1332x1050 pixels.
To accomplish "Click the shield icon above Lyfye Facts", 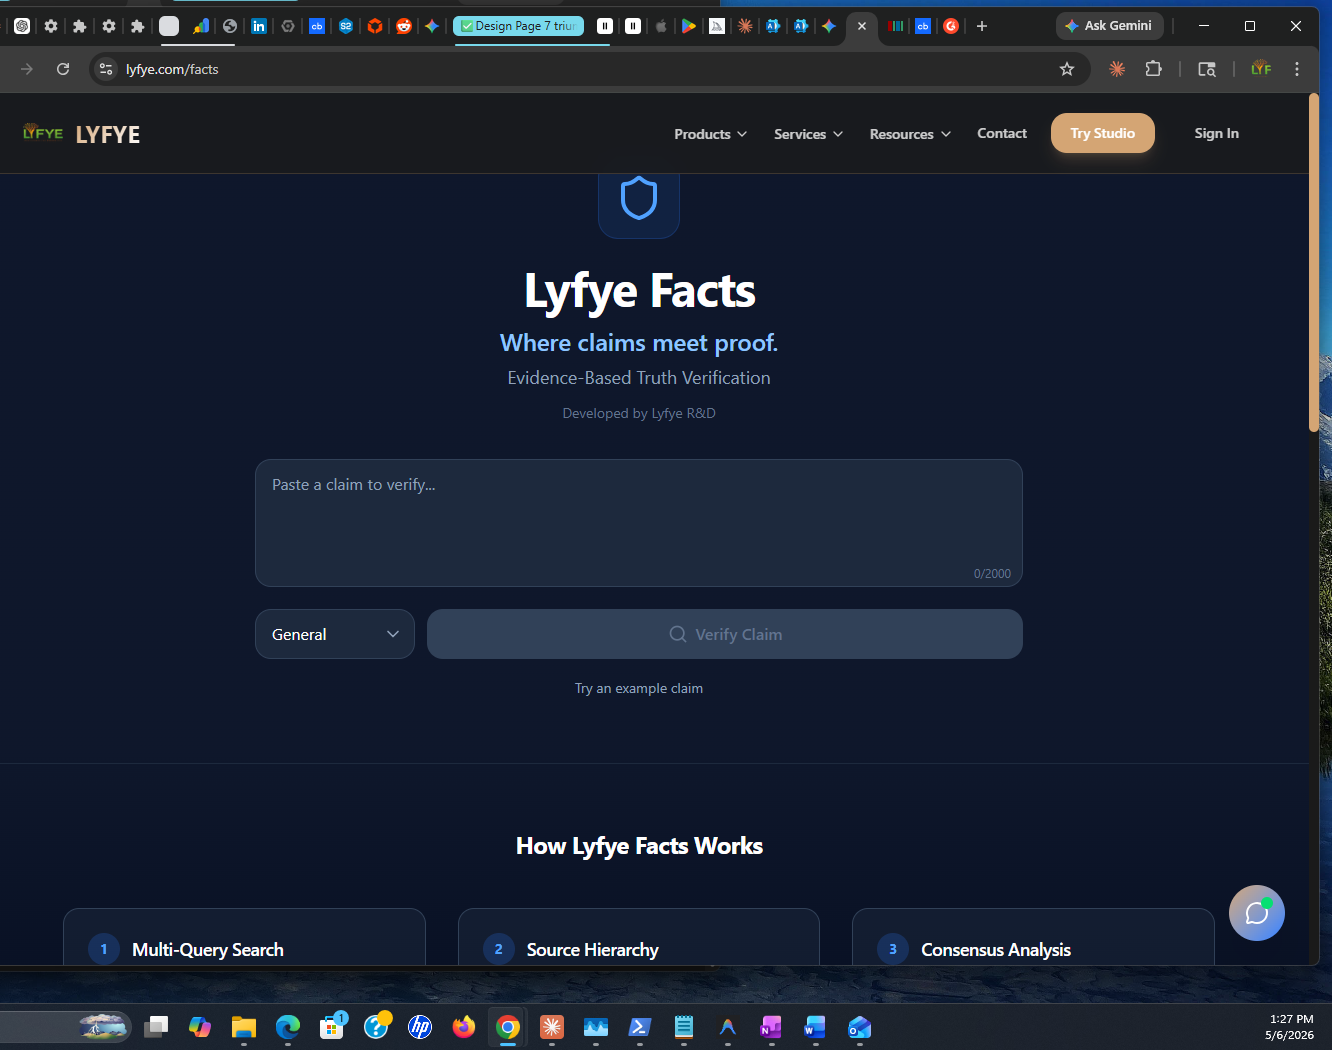I will [639, 199].
